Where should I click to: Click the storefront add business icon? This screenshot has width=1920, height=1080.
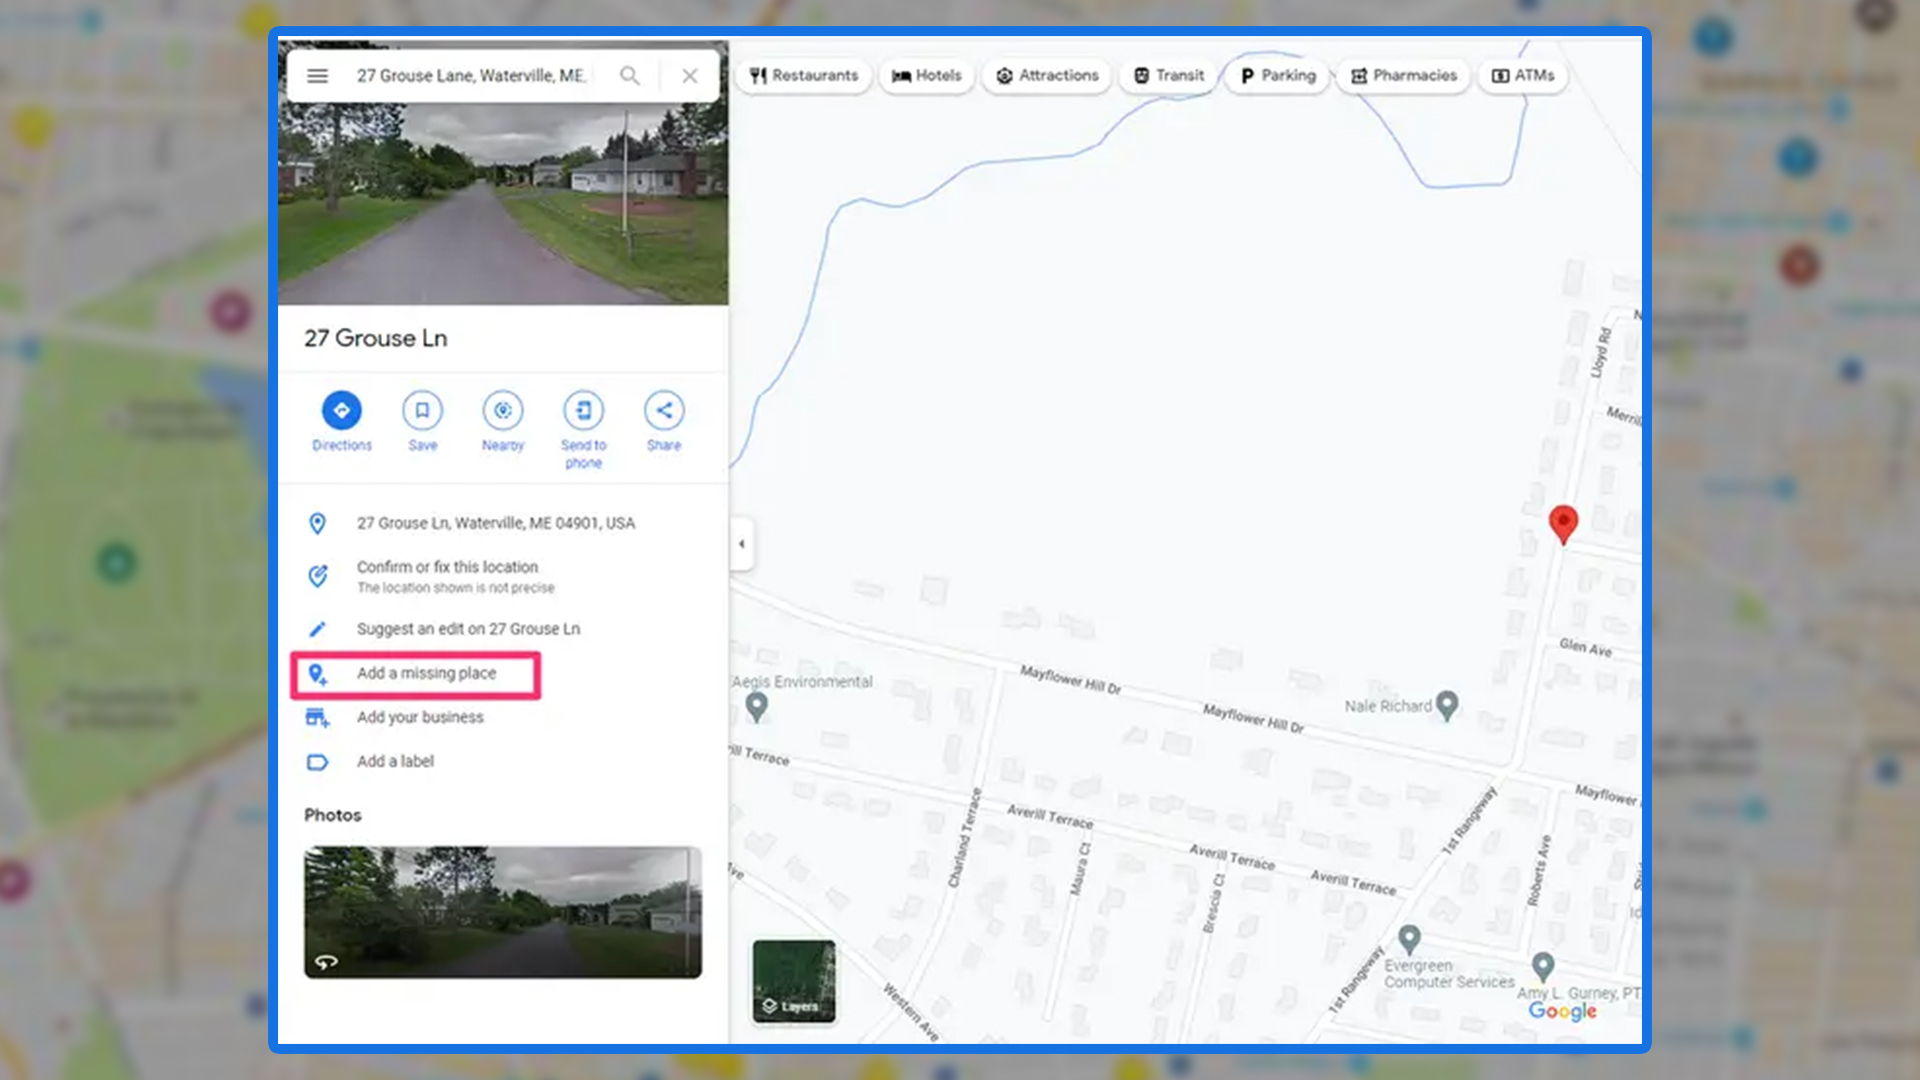coord(317,717)
